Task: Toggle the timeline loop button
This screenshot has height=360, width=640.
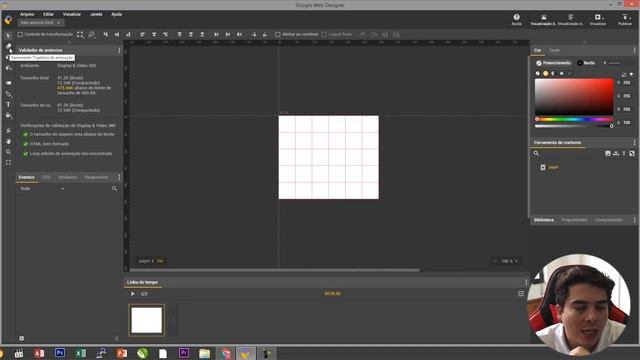Action: click(x=144, y=294)
